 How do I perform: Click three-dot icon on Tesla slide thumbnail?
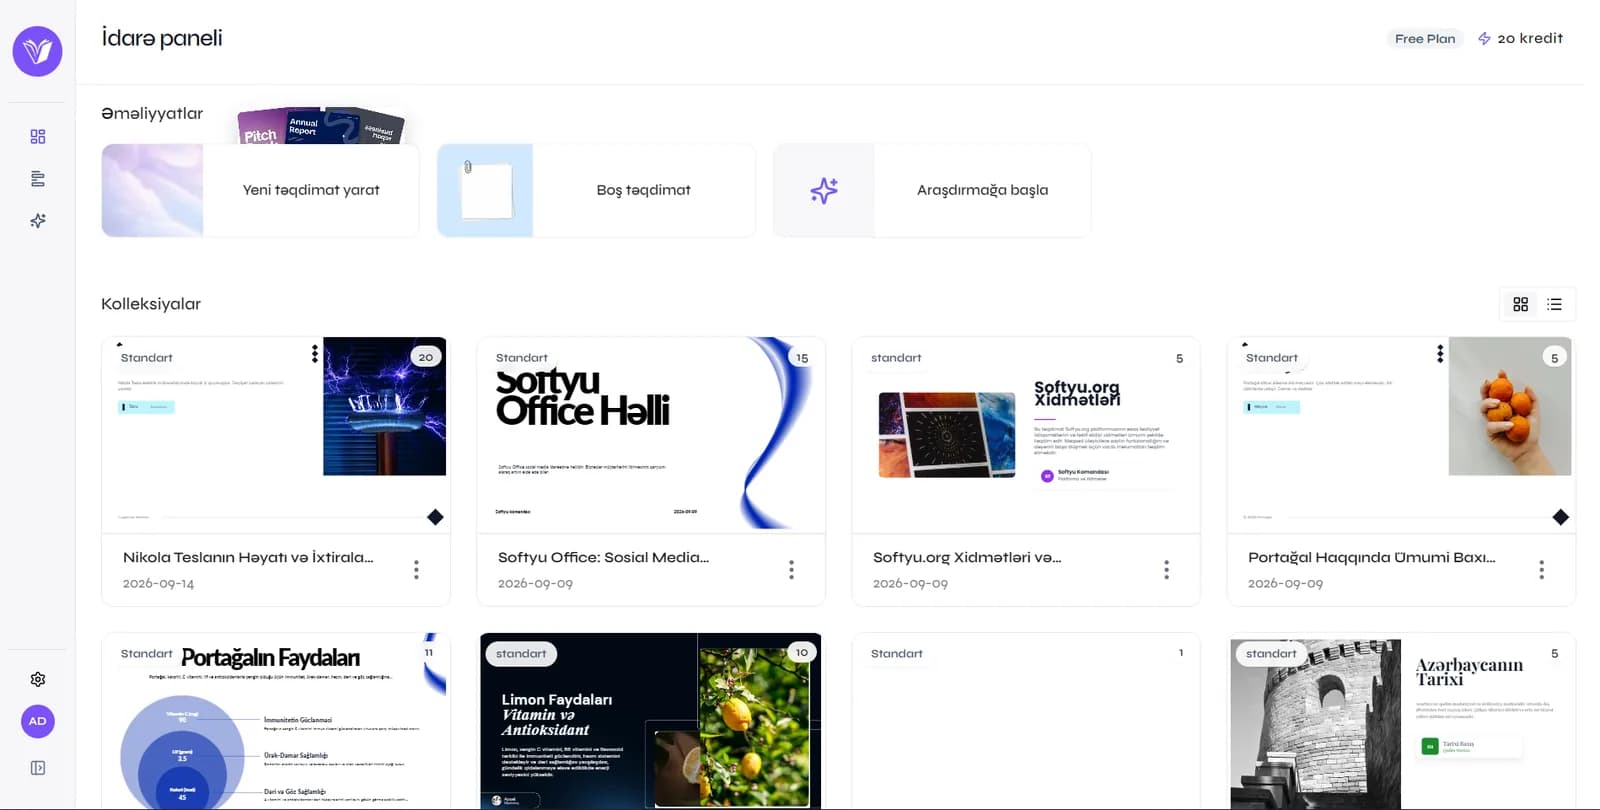point(315,354)
